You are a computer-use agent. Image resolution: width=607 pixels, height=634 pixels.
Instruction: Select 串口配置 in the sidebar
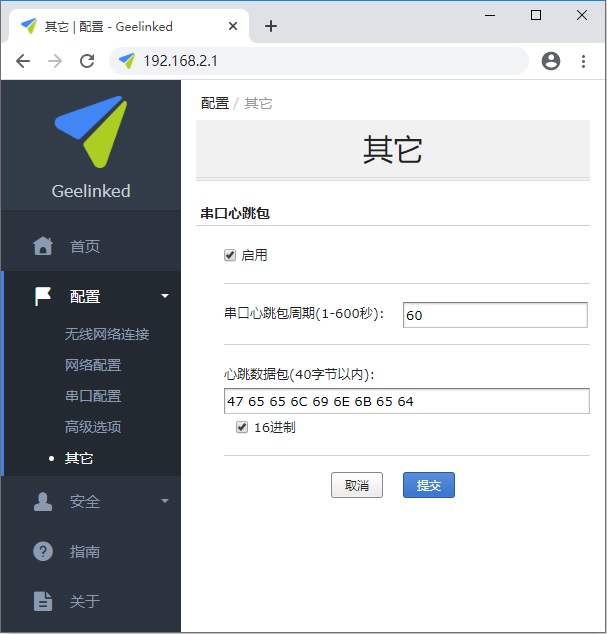(93, 396)
